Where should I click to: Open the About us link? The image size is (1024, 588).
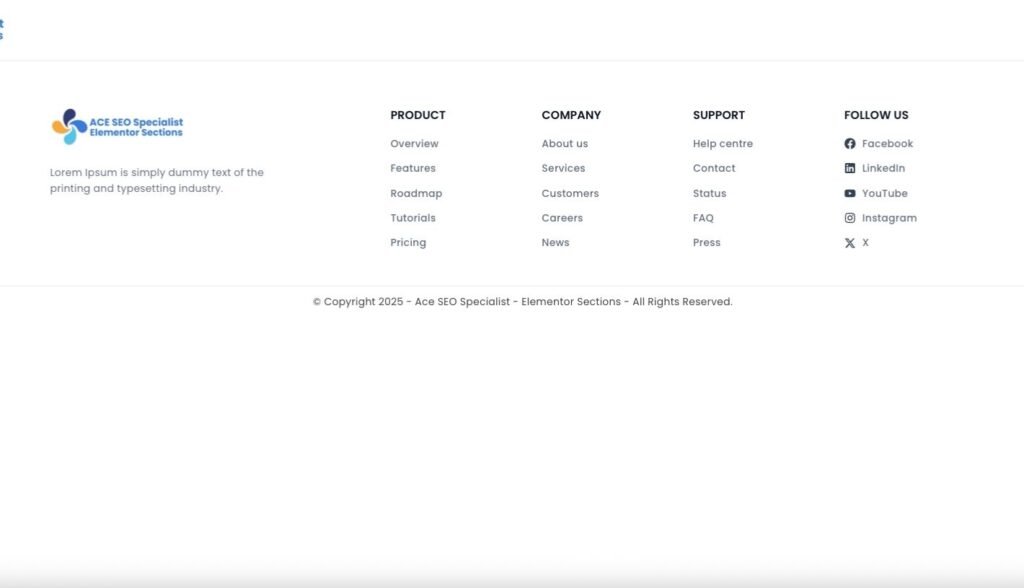[x=565, y=144]
